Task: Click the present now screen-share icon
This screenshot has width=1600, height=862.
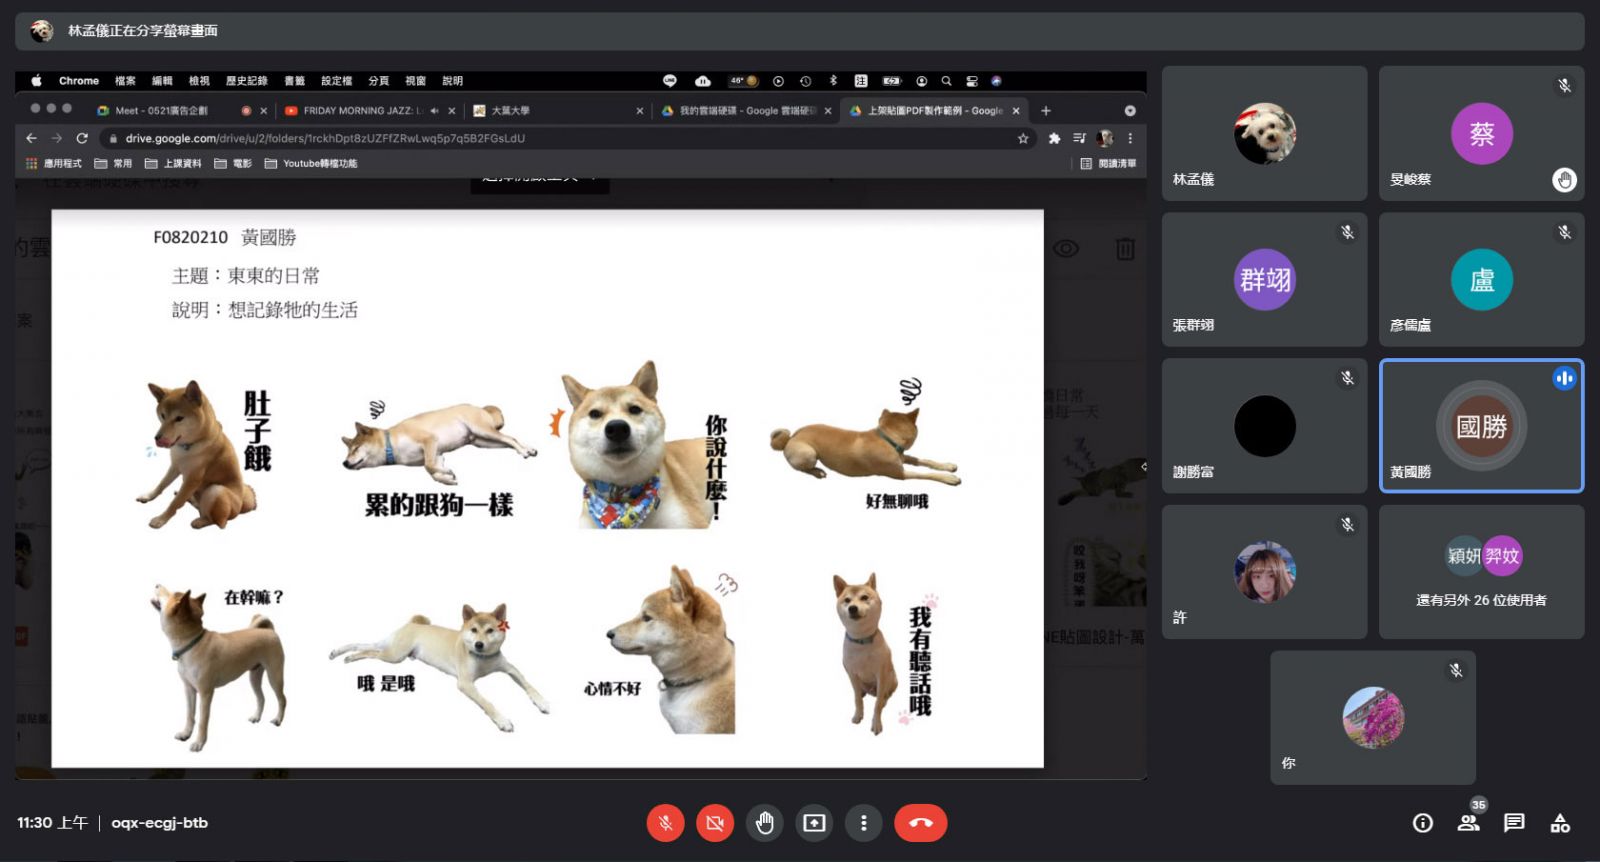Action: 814,823
